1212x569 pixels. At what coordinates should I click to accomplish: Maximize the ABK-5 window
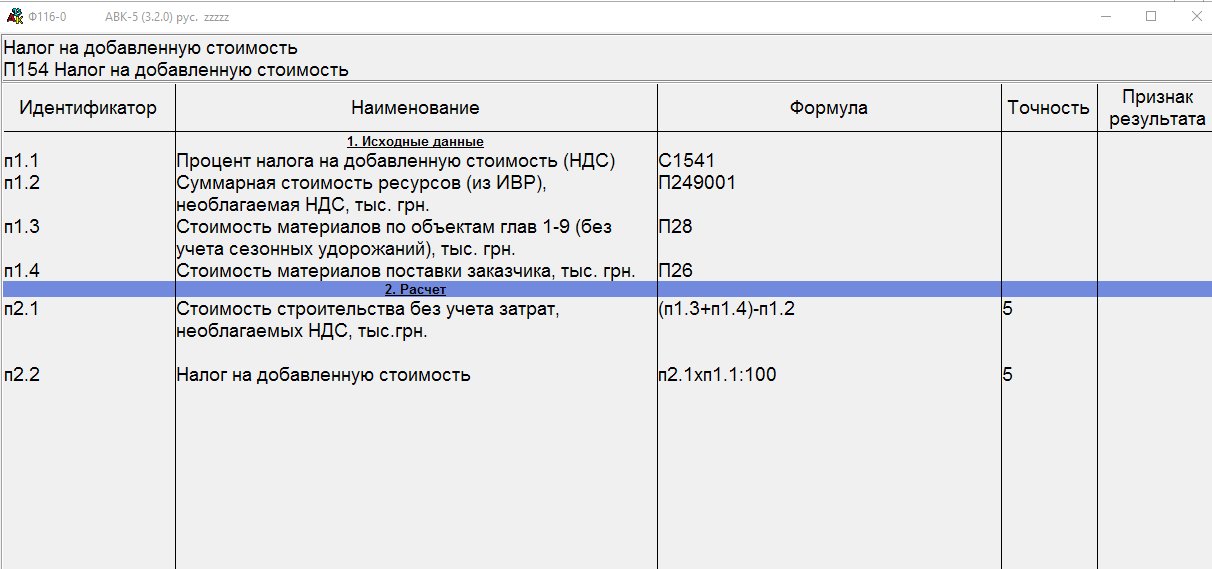coord(1151,16)
